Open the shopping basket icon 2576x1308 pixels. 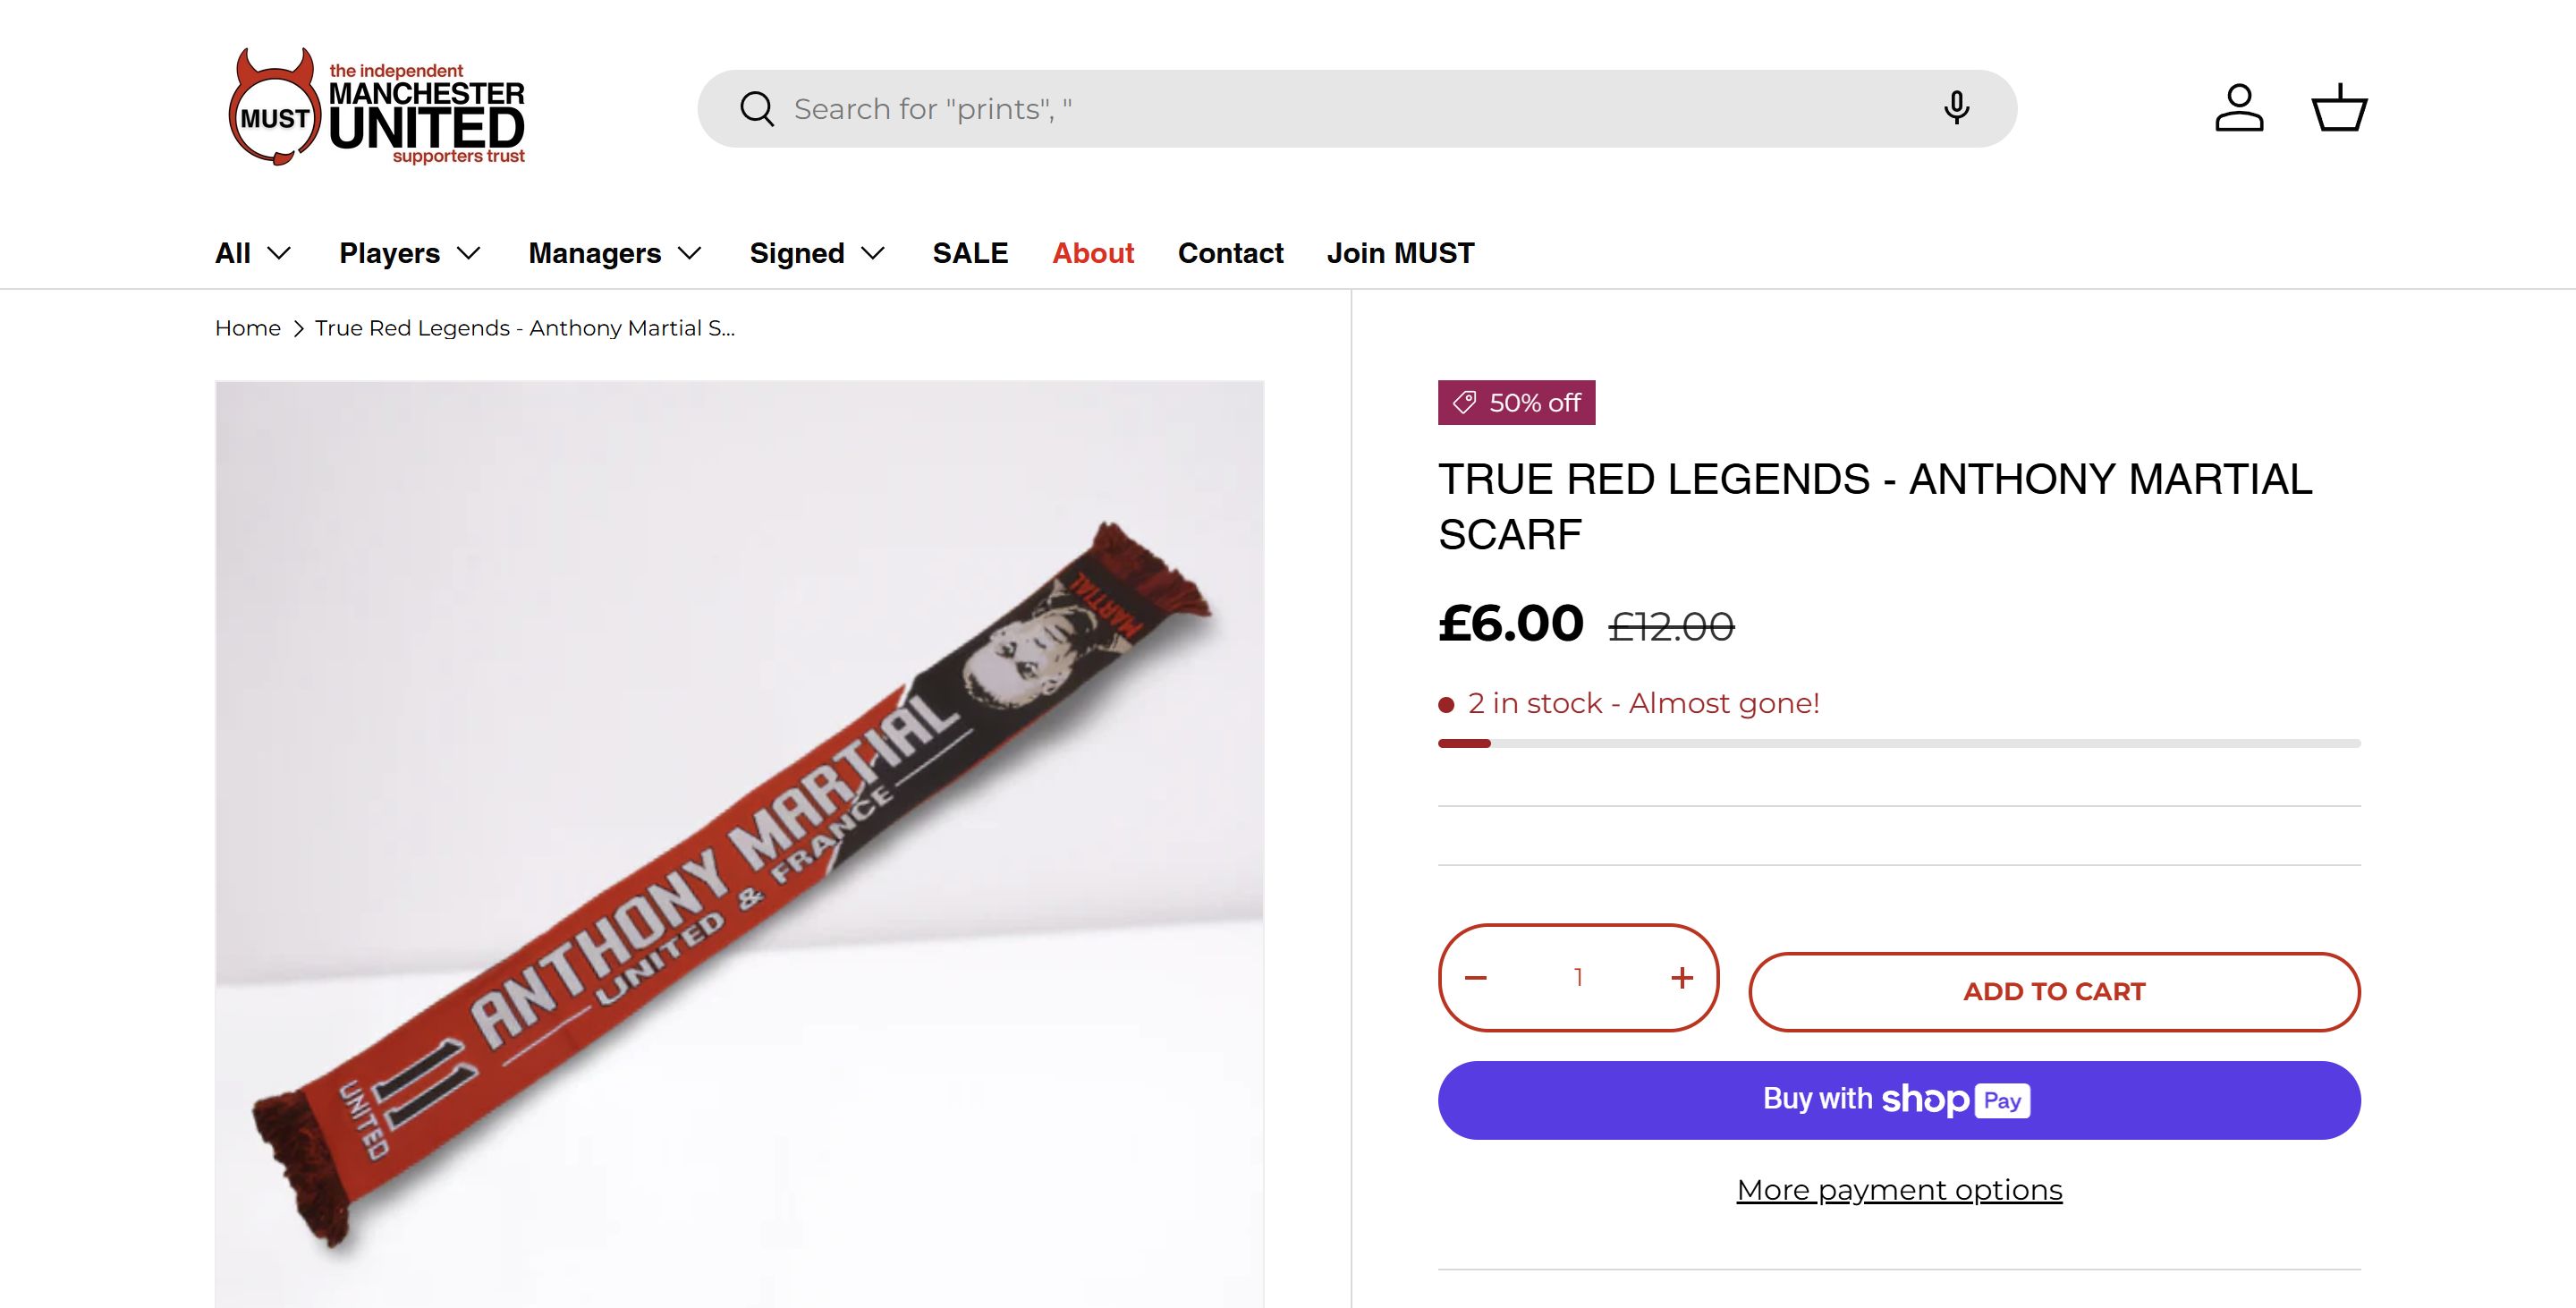click(2339, 108)
